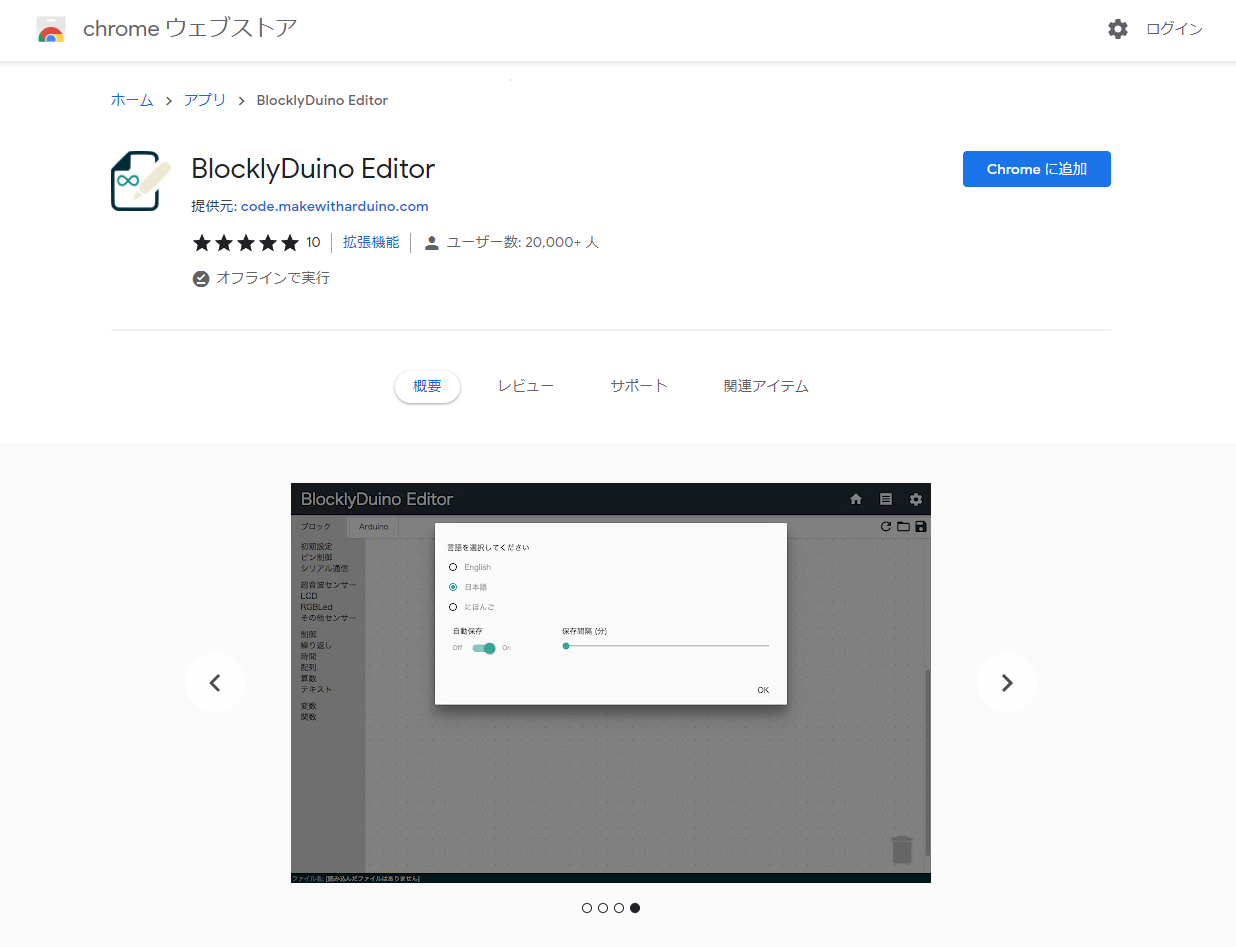Click the Chrome Web Store logo icon

[51, 29]
